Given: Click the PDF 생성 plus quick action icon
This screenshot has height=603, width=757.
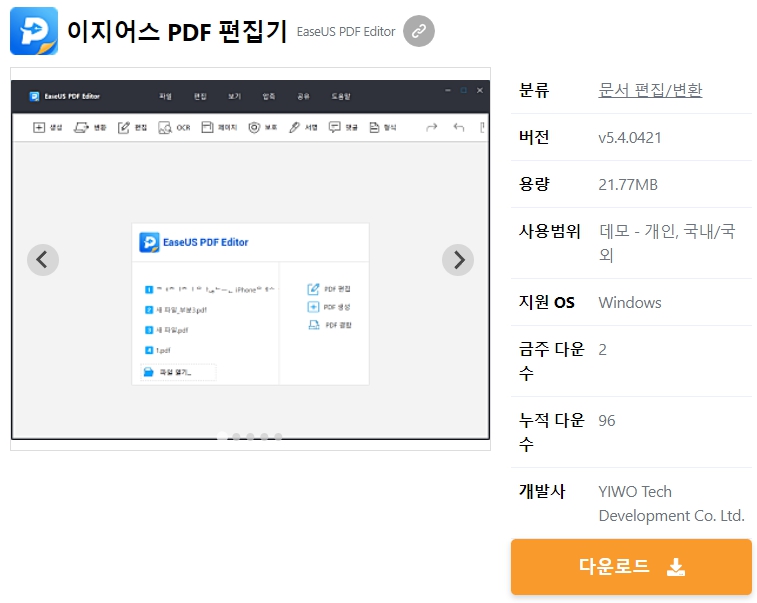Looking at the screenshot, I should tap(313, 307).
